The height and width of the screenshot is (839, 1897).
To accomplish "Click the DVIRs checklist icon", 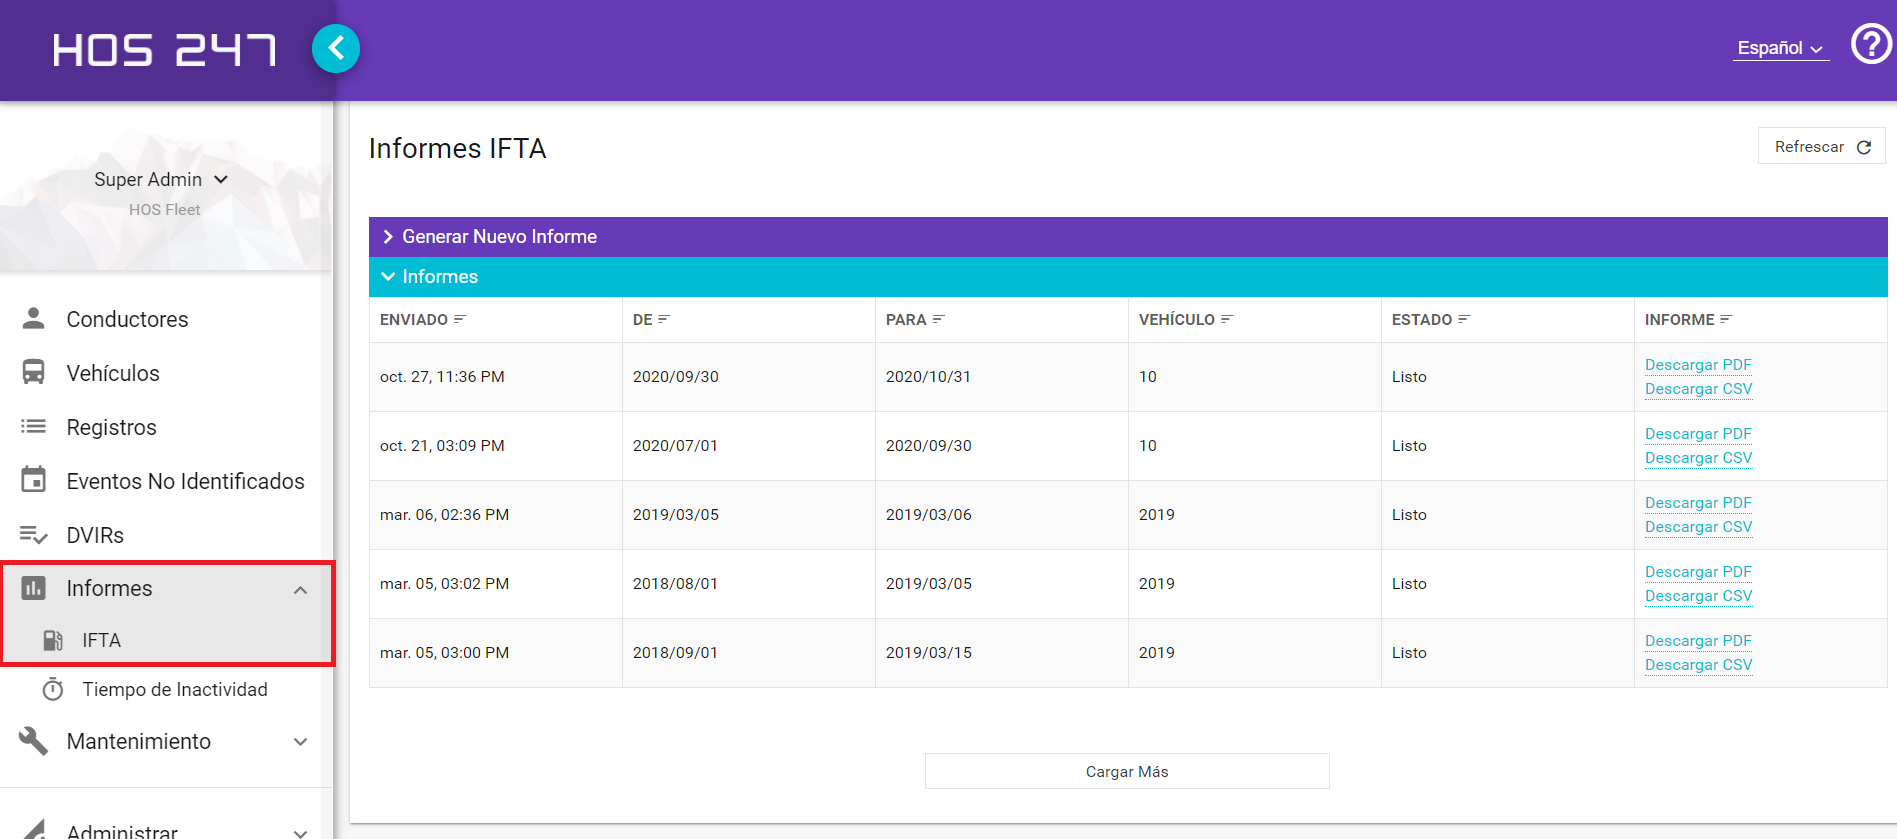I will [34, 535].
